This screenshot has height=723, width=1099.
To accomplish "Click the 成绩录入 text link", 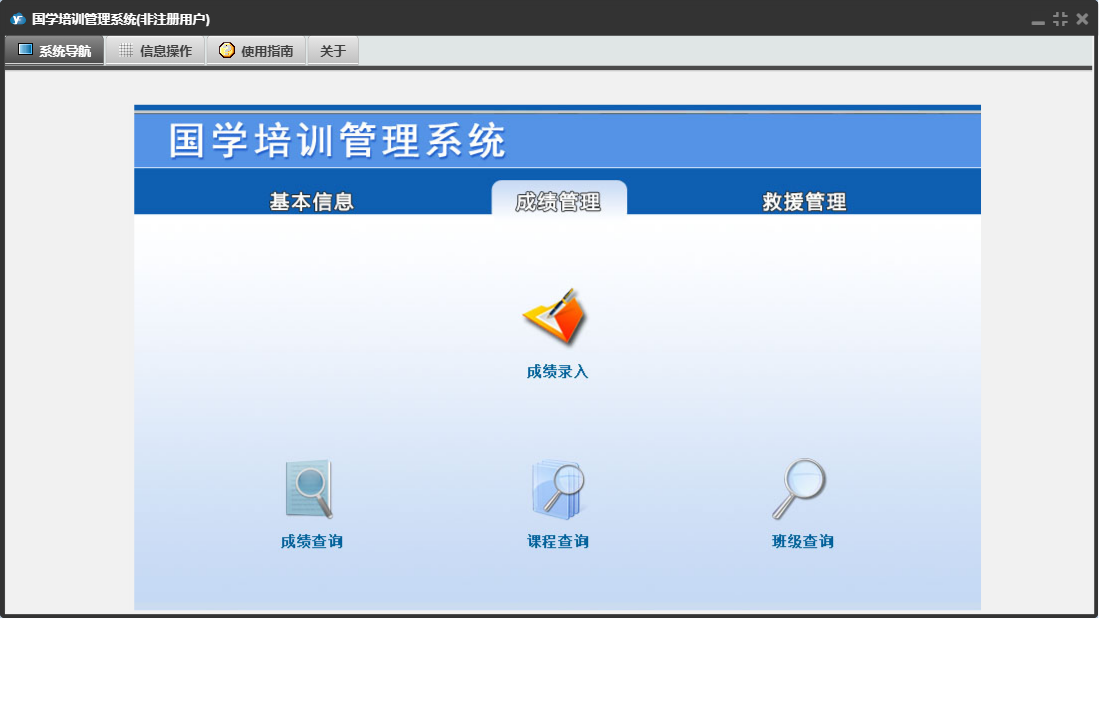I will tap(557, 372).
